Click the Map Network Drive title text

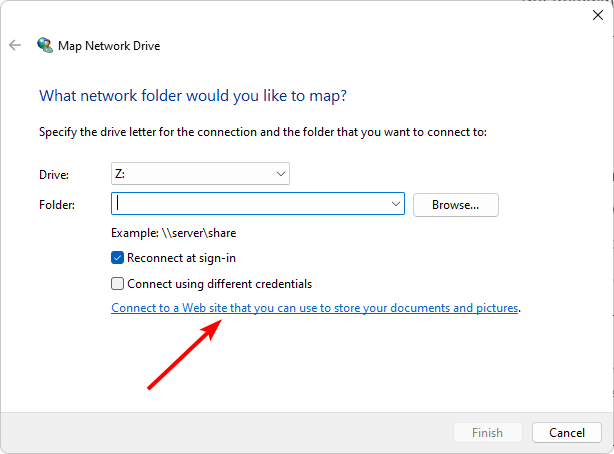(109, 46)
